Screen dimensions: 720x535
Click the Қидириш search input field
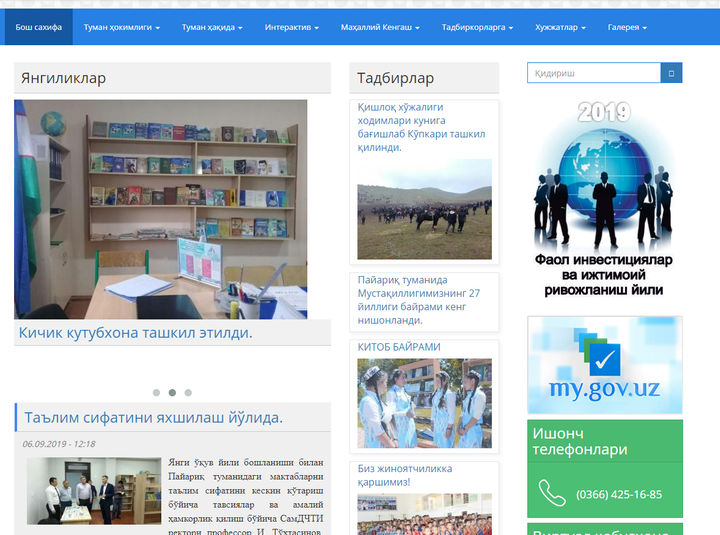click(594, 73)
